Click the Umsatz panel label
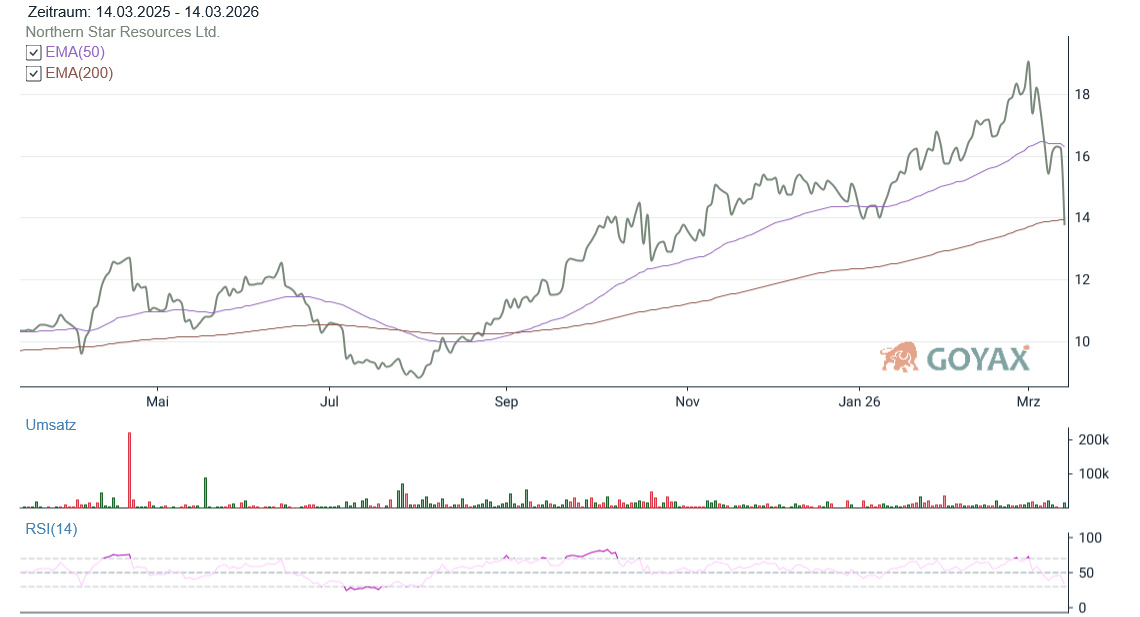Screen dimensions: 1140x617 [50, 425]
